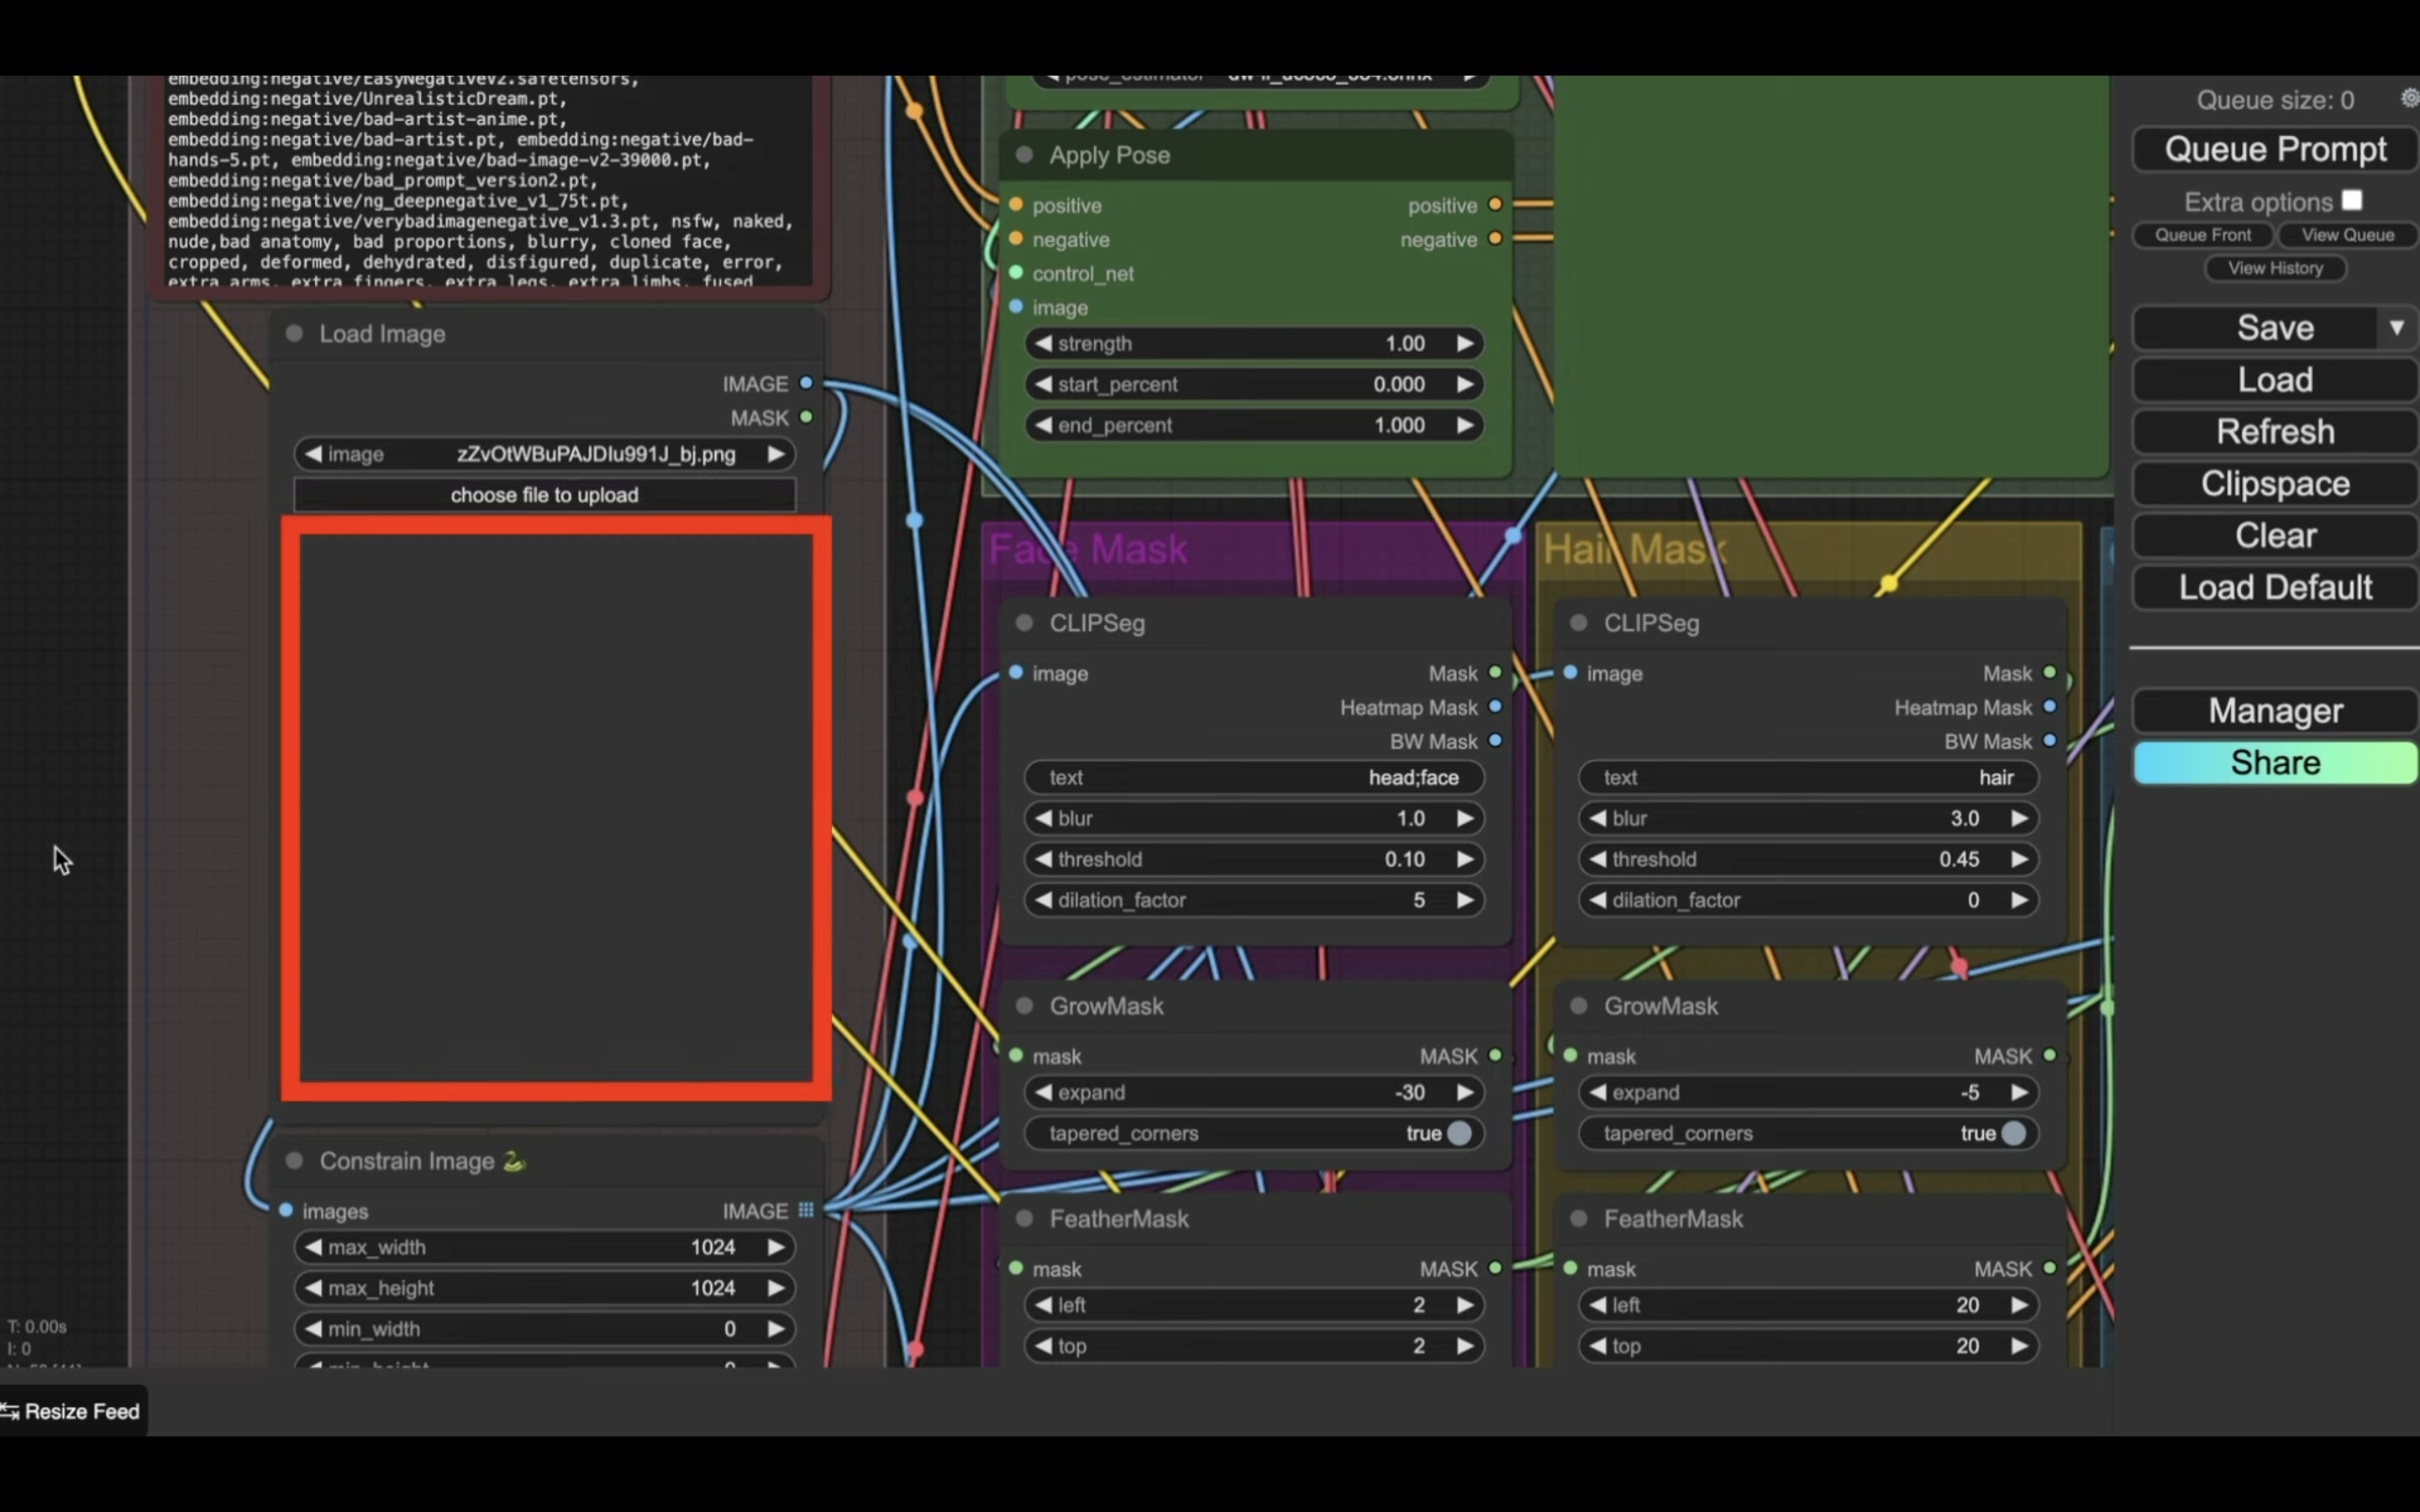This screenshot has width=2420, height=1512.
Task: Decrease max_height 1024 using left arrow
Action: pos(313,1288)
